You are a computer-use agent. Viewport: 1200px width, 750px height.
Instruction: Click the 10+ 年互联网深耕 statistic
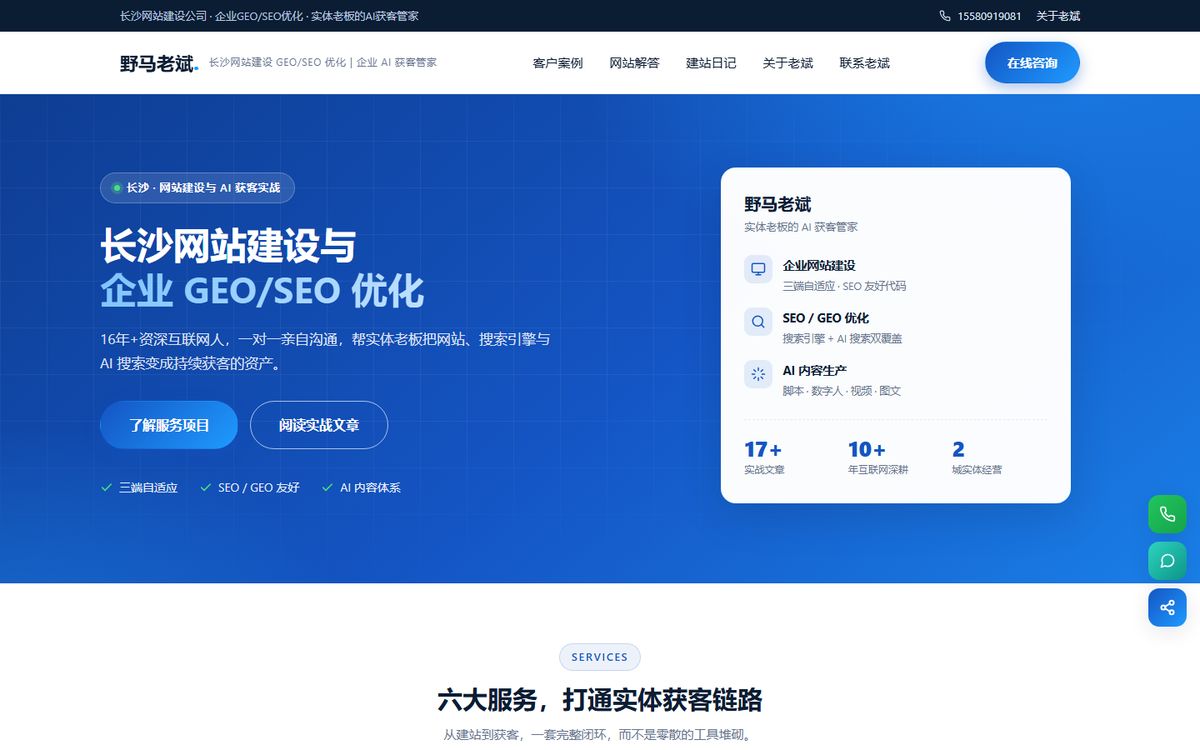(878, 457)
